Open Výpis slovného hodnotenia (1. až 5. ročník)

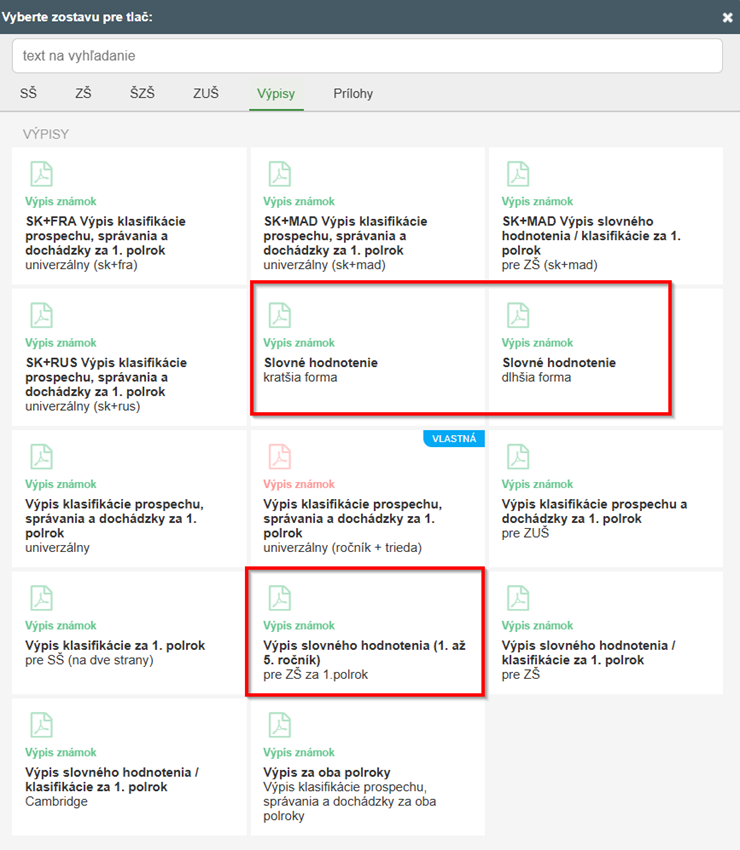click(x=366, y=645)
